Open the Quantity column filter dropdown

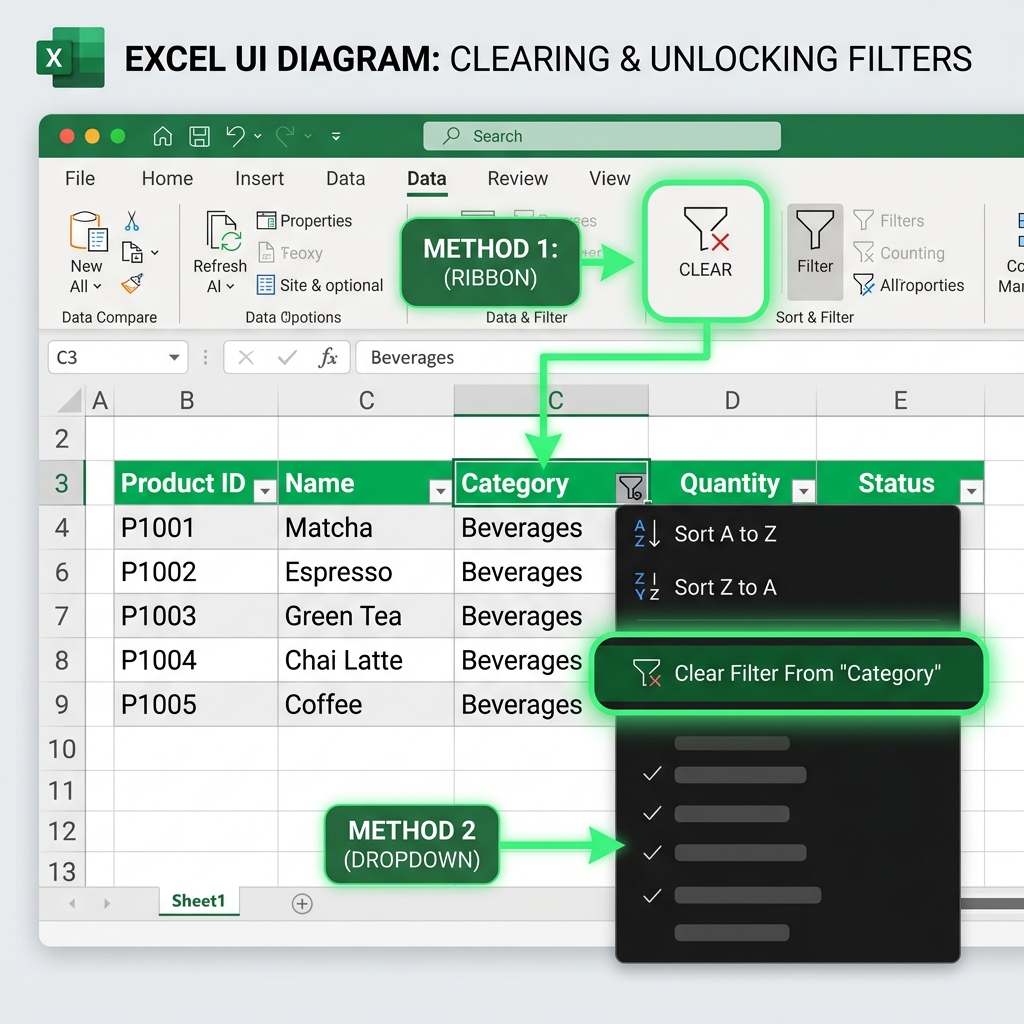coord(804,490)
